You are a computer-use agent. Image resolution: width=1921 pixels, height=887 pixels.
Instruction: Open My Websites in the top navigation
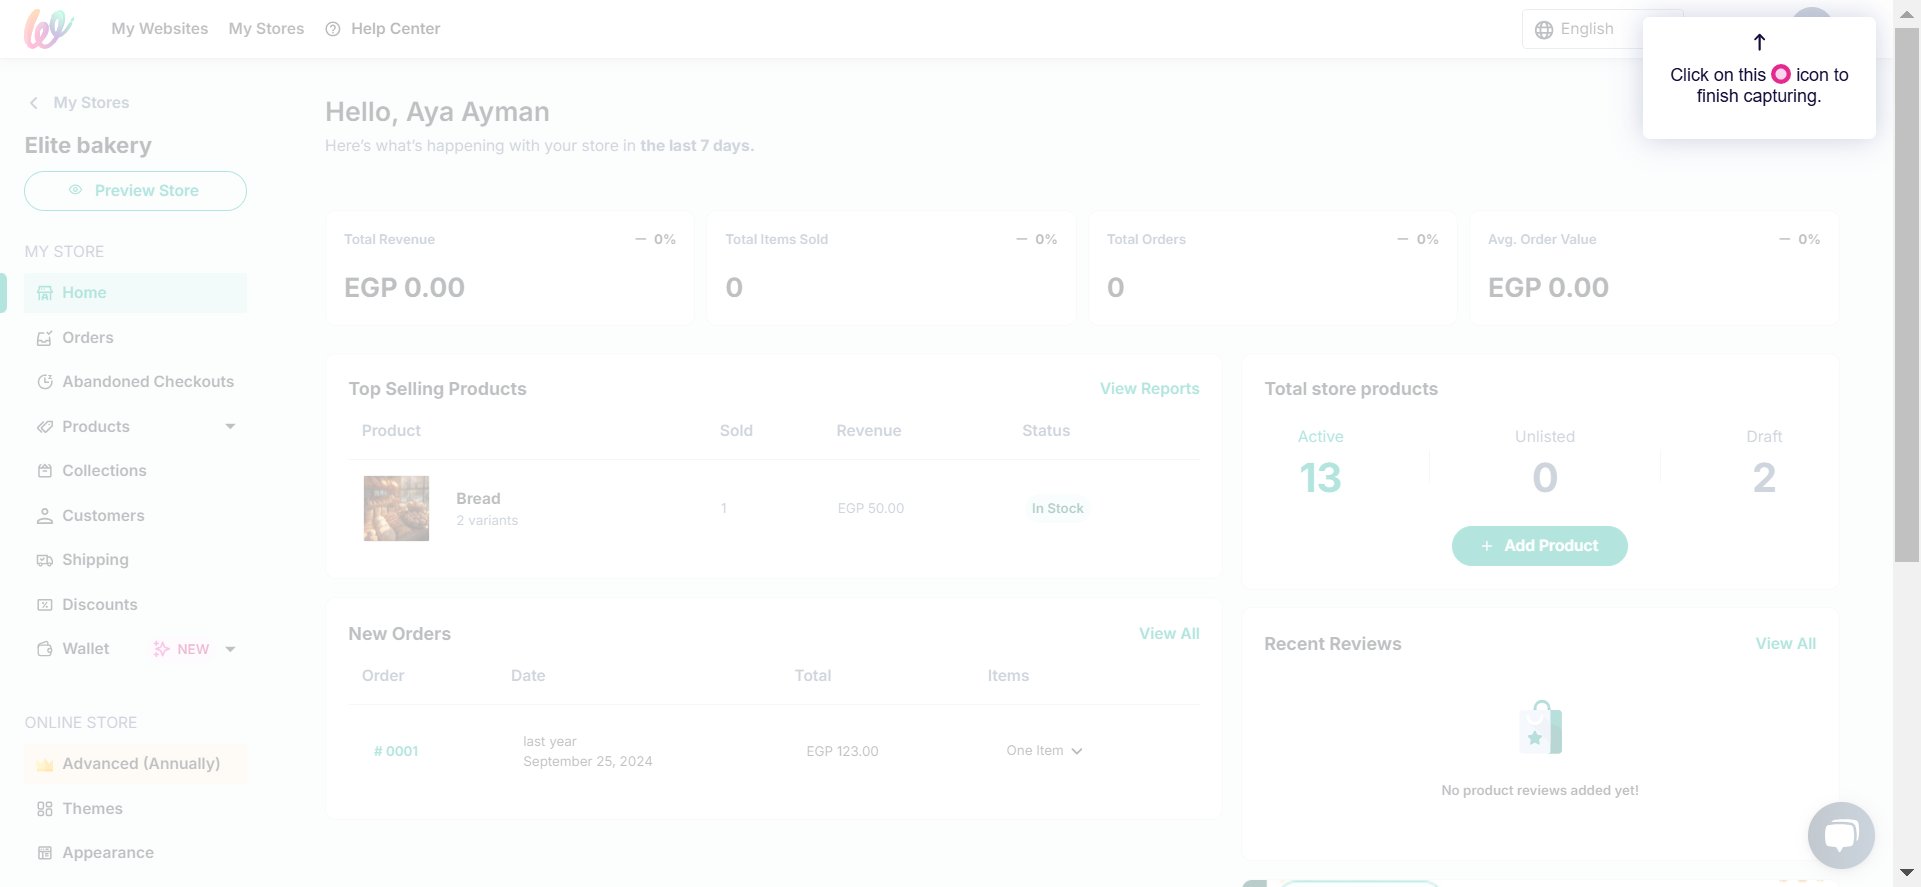(x=160, y=29)
